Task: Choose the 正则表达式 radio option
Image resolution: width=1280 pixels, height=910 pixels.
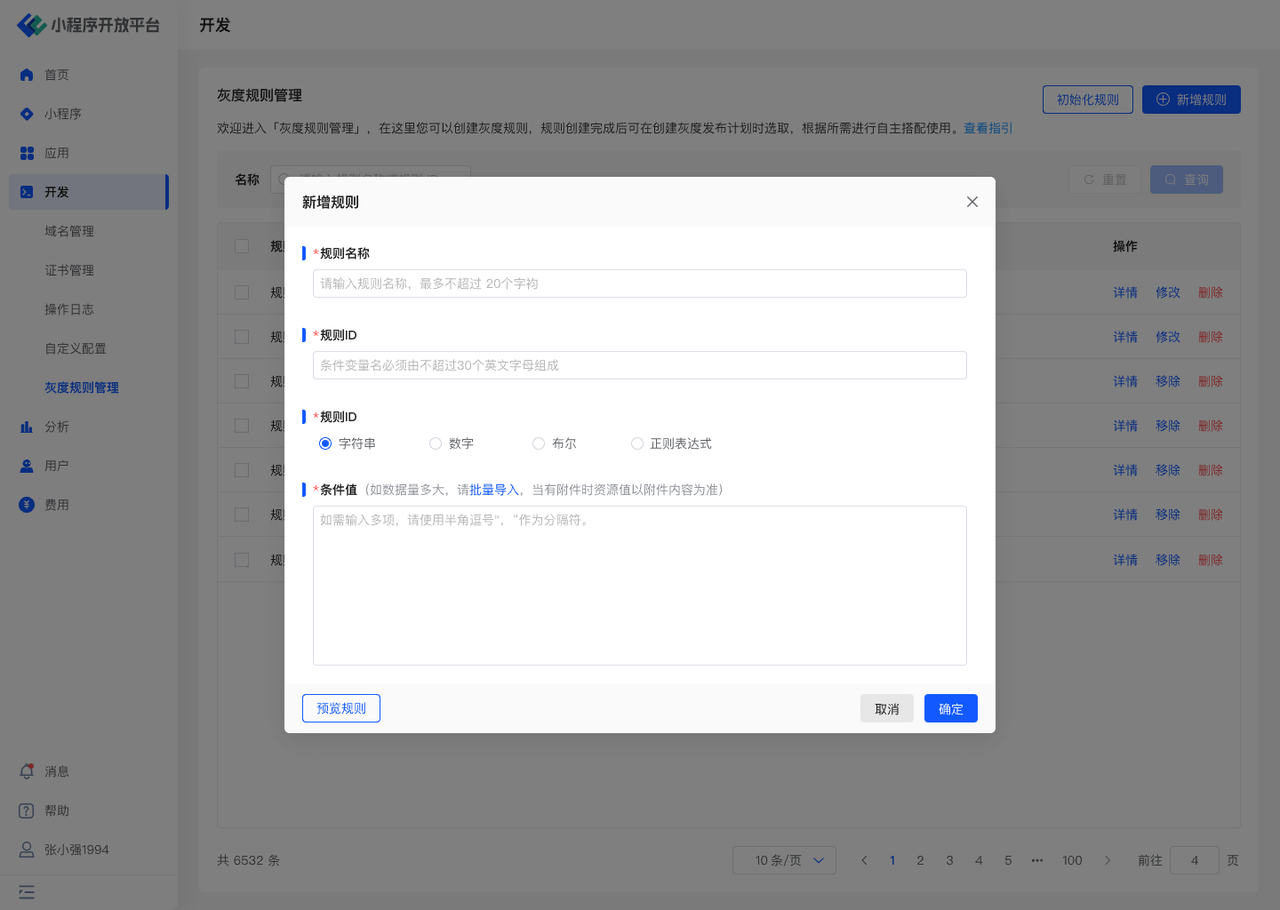Action: (x=637, y=444)
